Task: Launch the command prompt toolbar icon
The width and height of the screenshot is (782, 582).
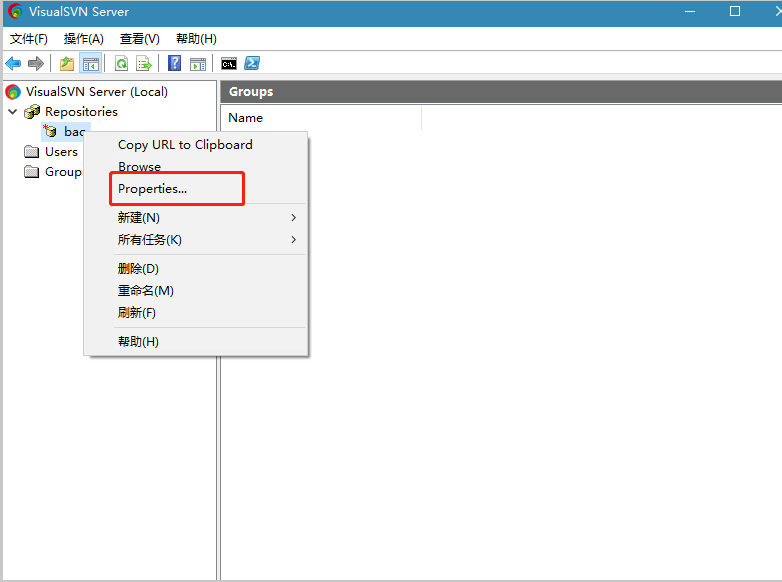Action: (x=229, y=64)
